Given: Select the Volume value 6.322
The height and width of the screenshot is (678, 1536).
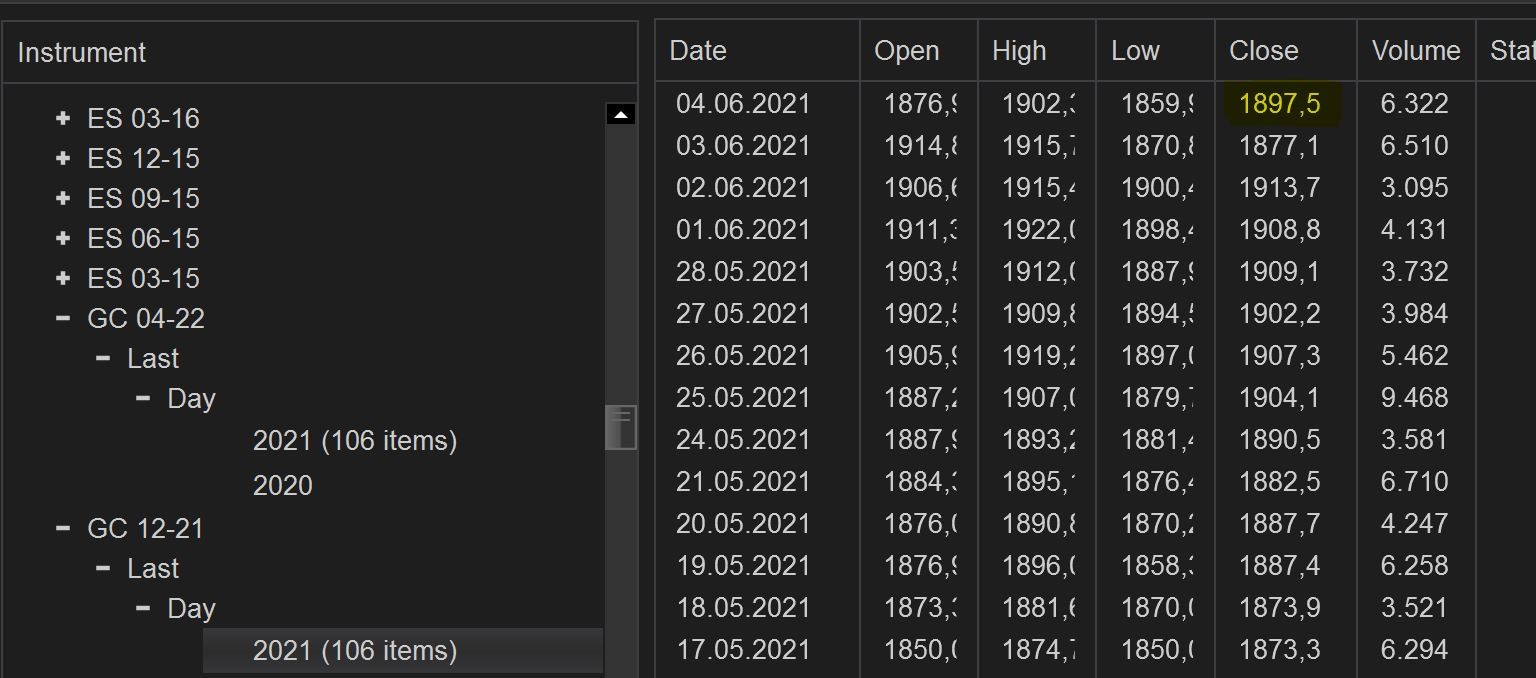Looking at the screenshot, I should (x=1415, y=104).
